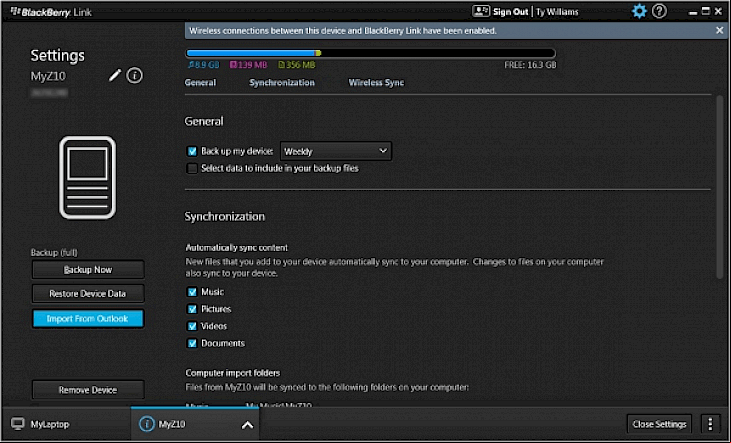
Task: Uncheck the Documents sync checkbox
Action: [192, 343]
